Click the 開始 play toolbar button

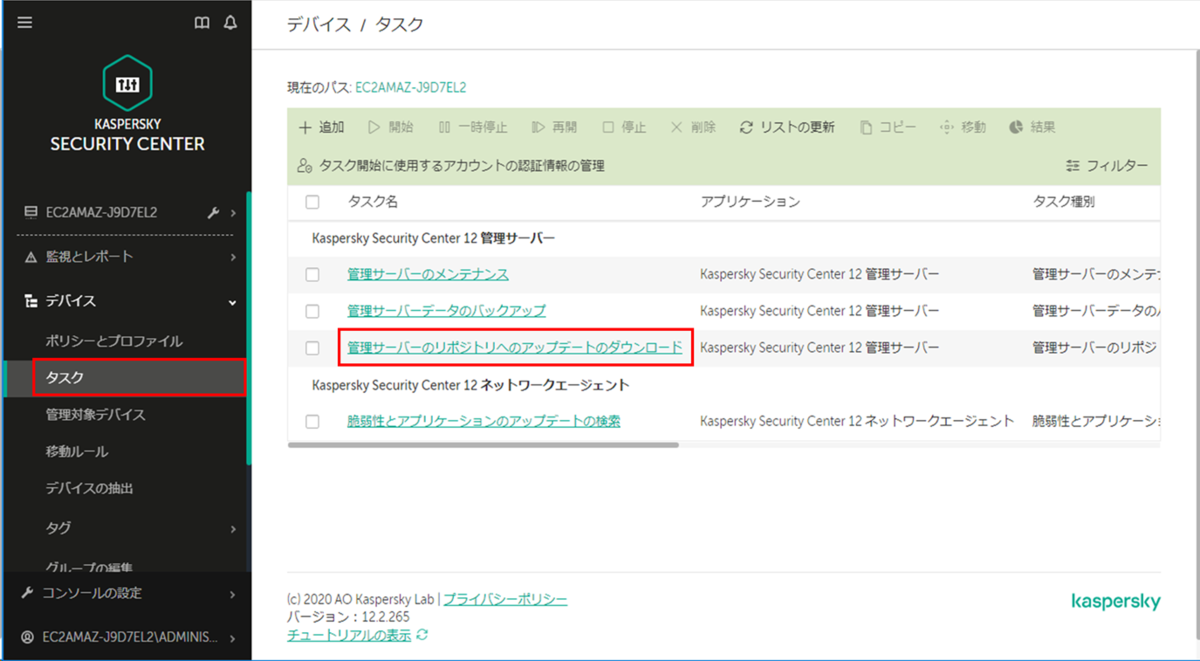pyautogui.click(x=390, y=127)
